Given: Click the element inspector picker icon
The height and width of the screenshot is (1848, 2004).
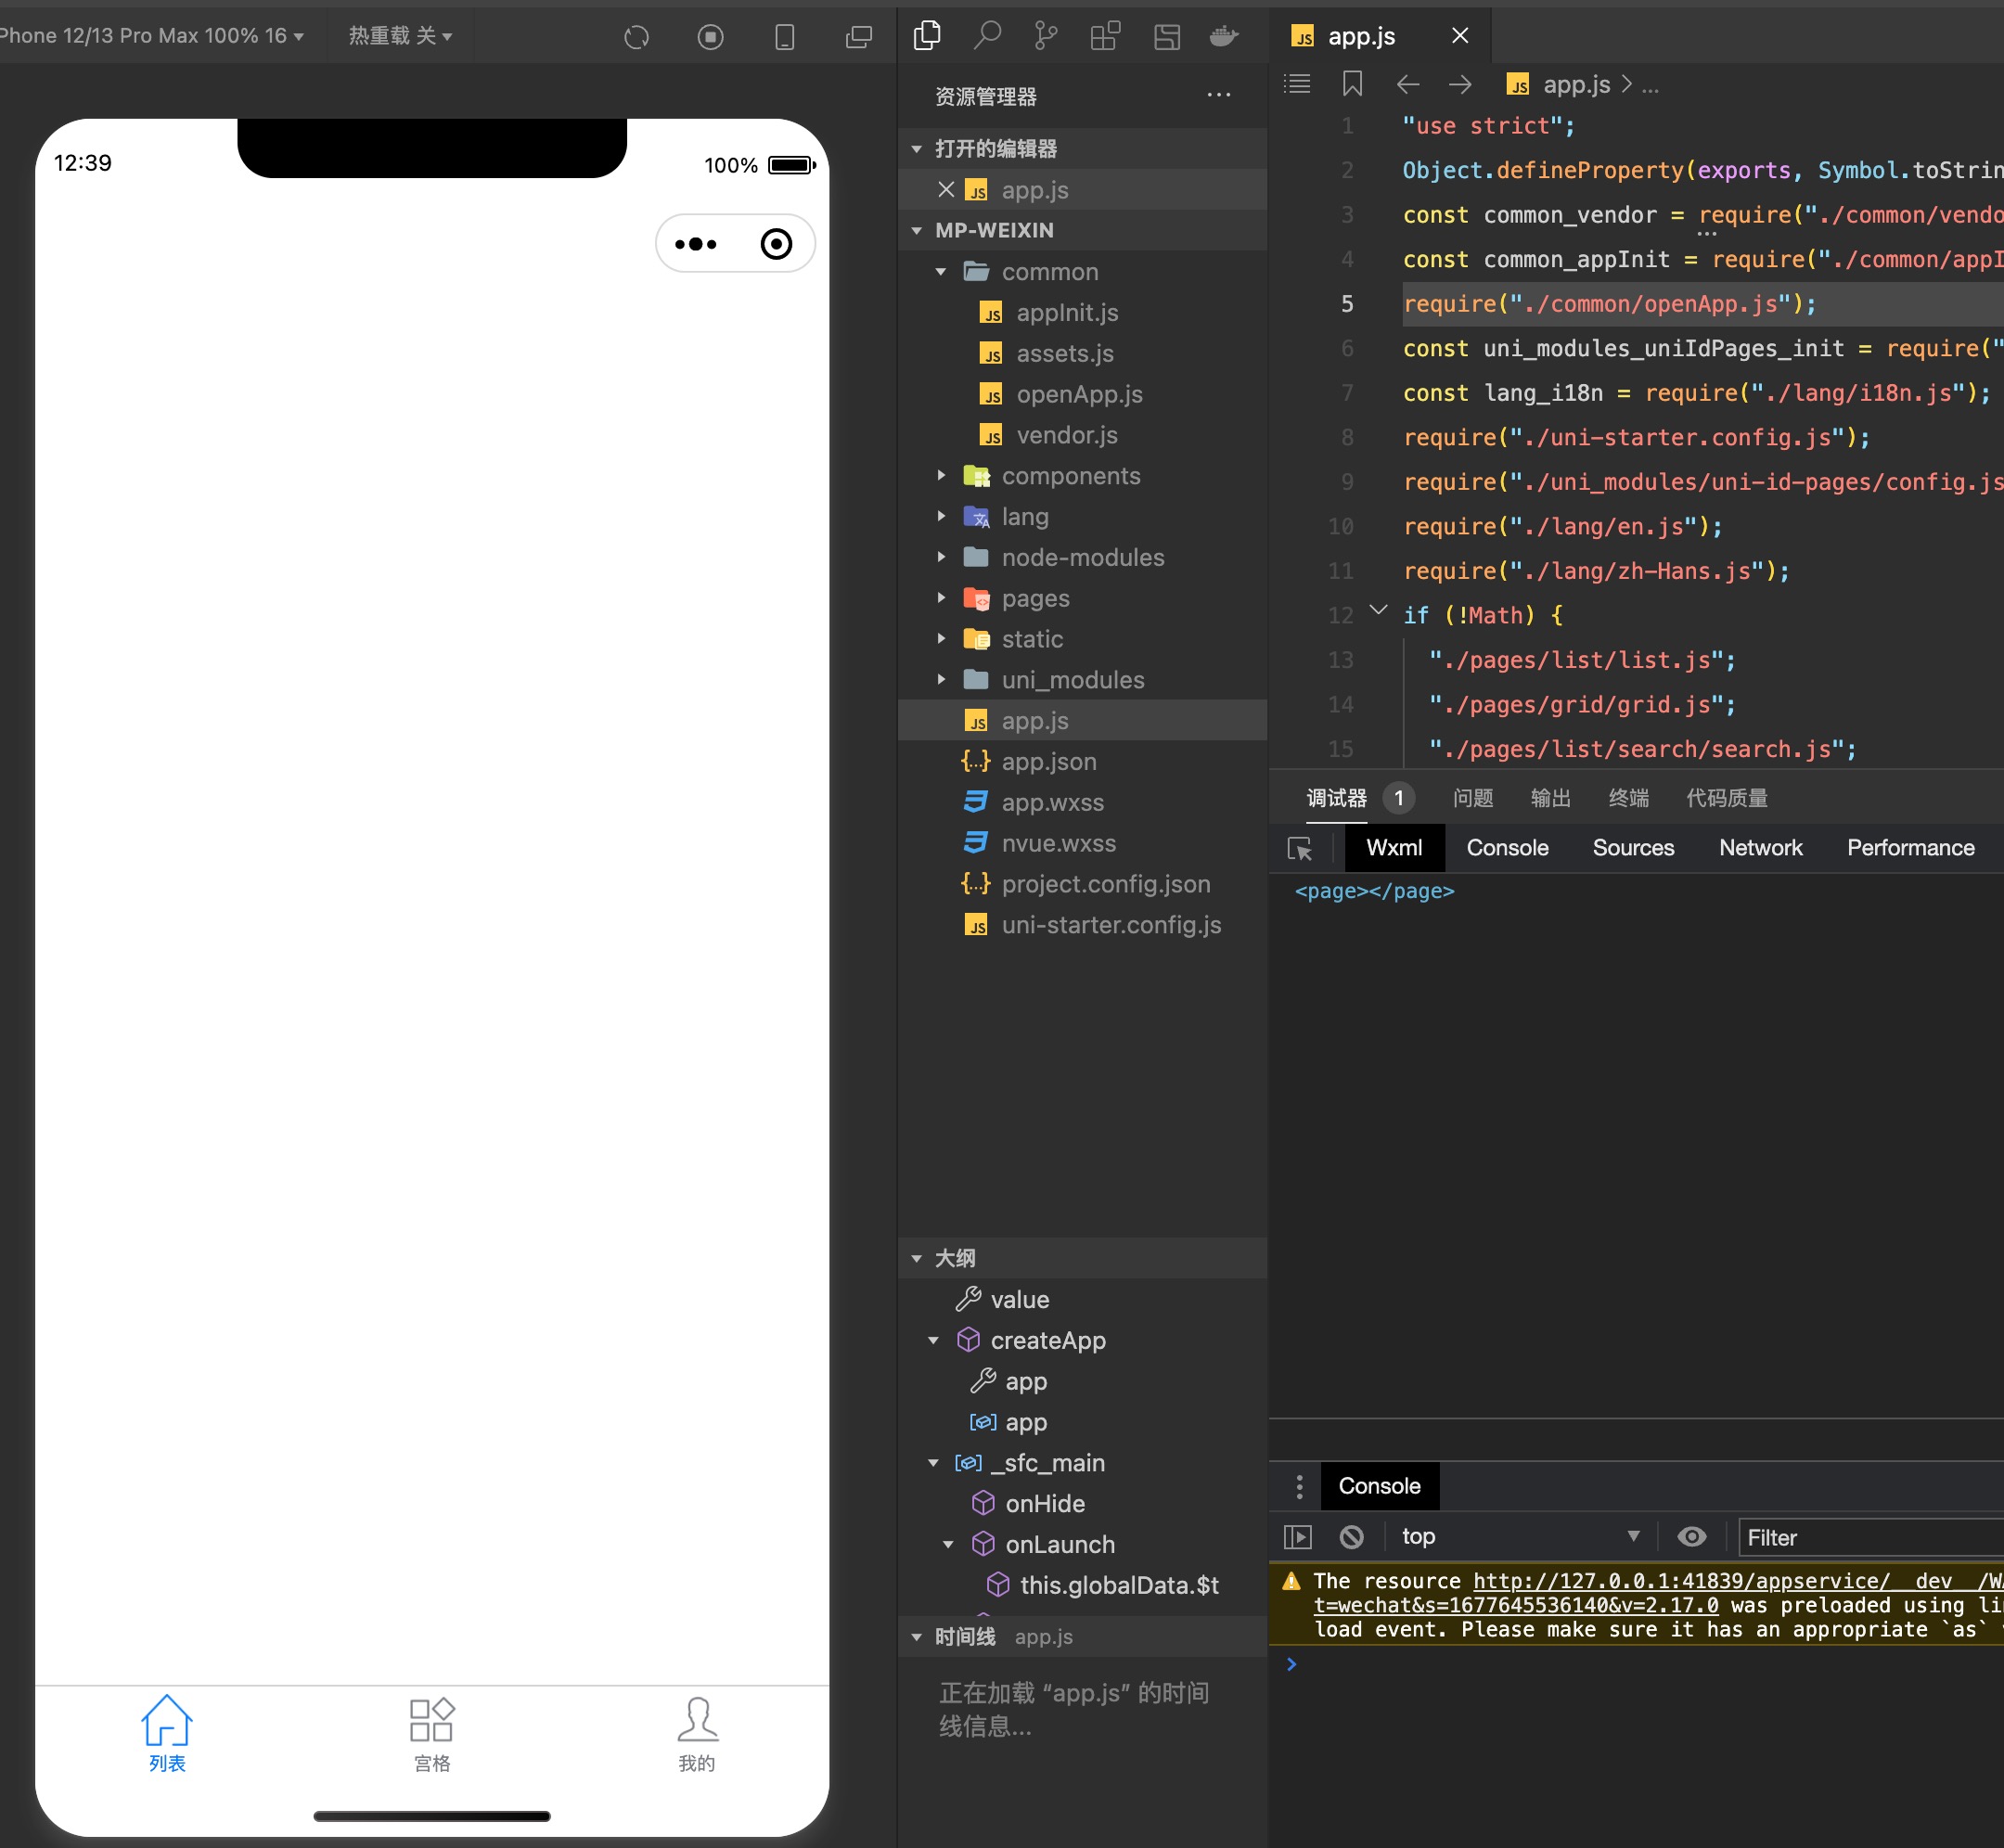Looking at the screenshot, I should pos(1299,848).
